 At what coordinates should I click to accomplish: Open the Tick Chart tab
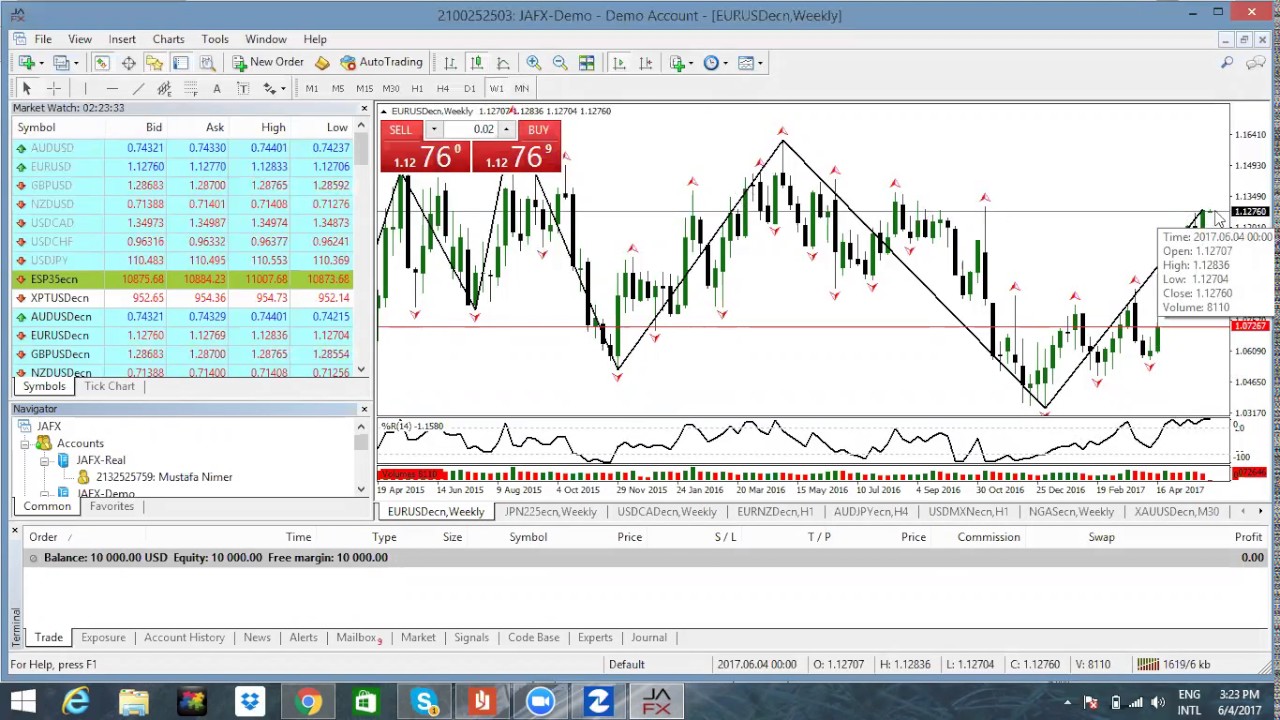click(109, 386)
